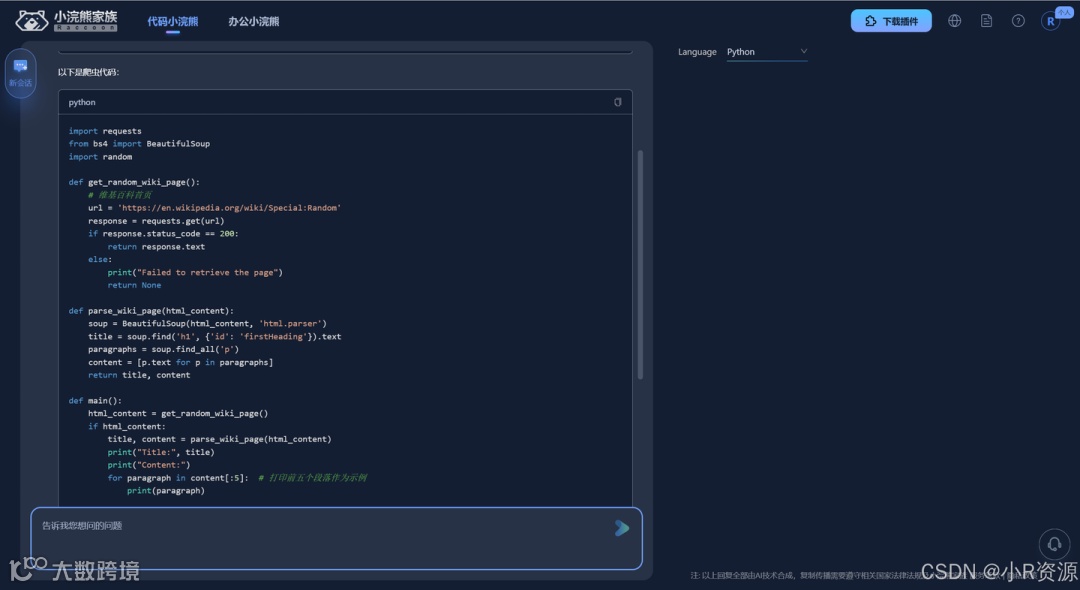The image size is (1080, 590).
Task: Click the question input field
Action: pyautogui.click(x=336, y=538)
